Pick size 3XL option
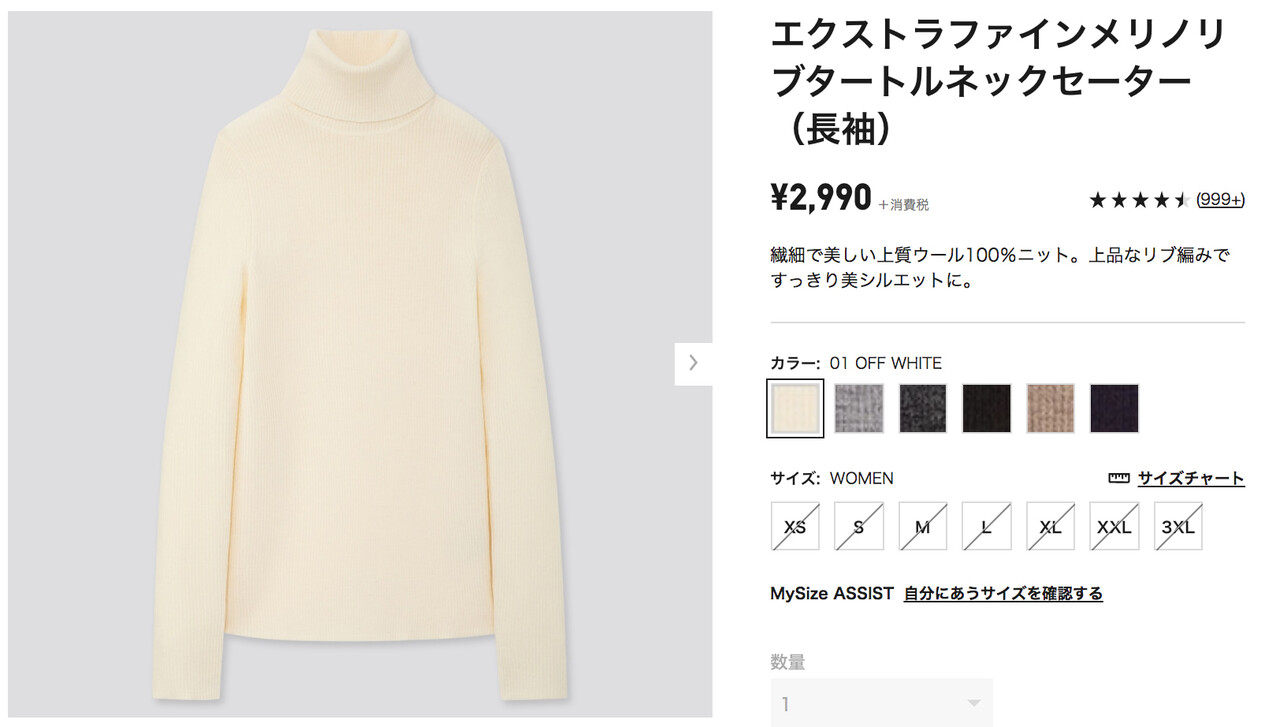 [1179, 526]
